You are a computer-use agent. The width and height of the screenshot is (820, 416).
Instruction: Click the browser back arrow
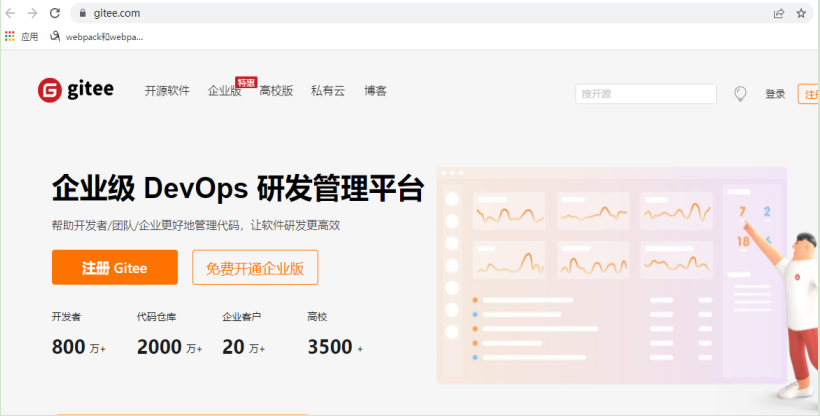[x=10, y=13]
